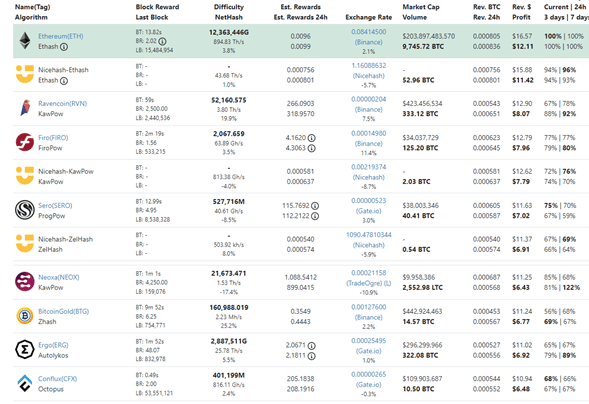The image size is (589, 404).
Task: Click the Rev. $ column header
Action: pos(521,7)
